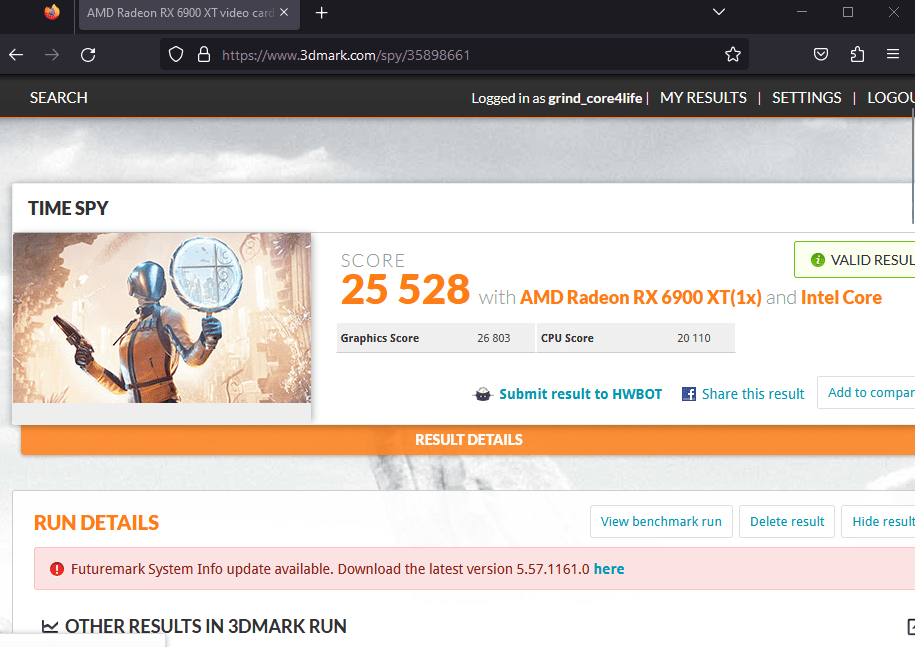Click the CPU Score value 20 110

[694, 338]
